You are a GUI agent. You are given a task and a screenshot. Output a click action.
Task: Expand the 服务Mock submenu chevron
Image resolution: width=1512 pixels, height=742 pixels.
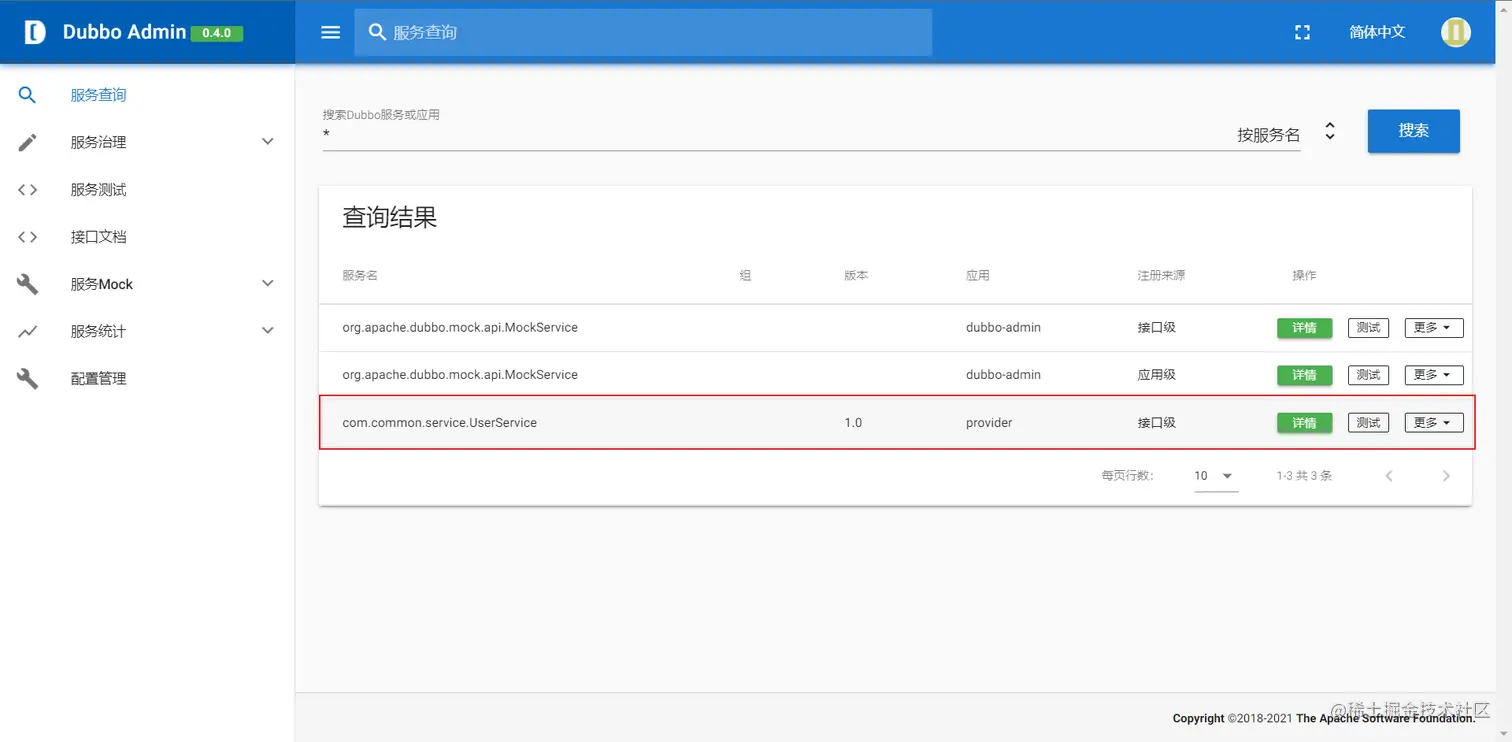click(267, 284)
